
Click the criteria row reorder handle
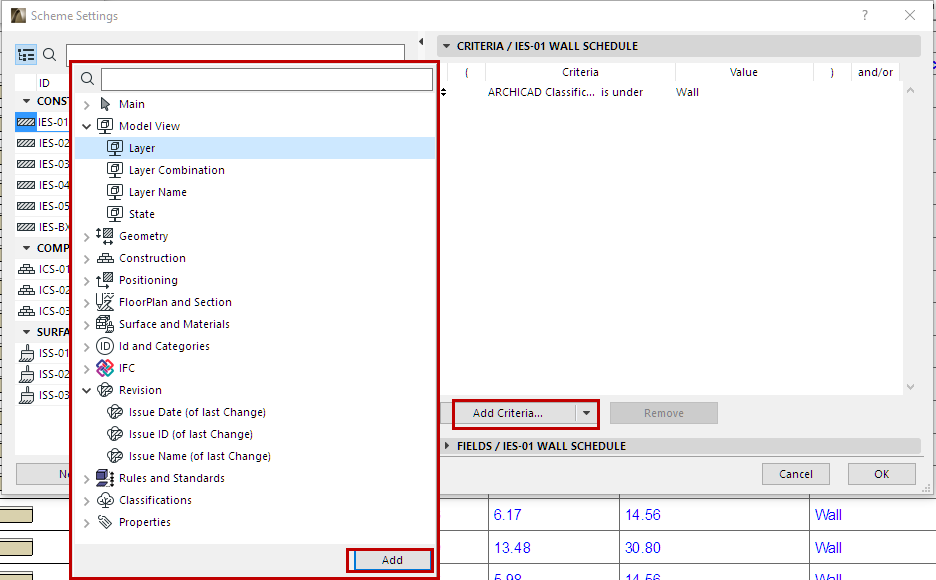pyautogui.click(x=444, y=92)
